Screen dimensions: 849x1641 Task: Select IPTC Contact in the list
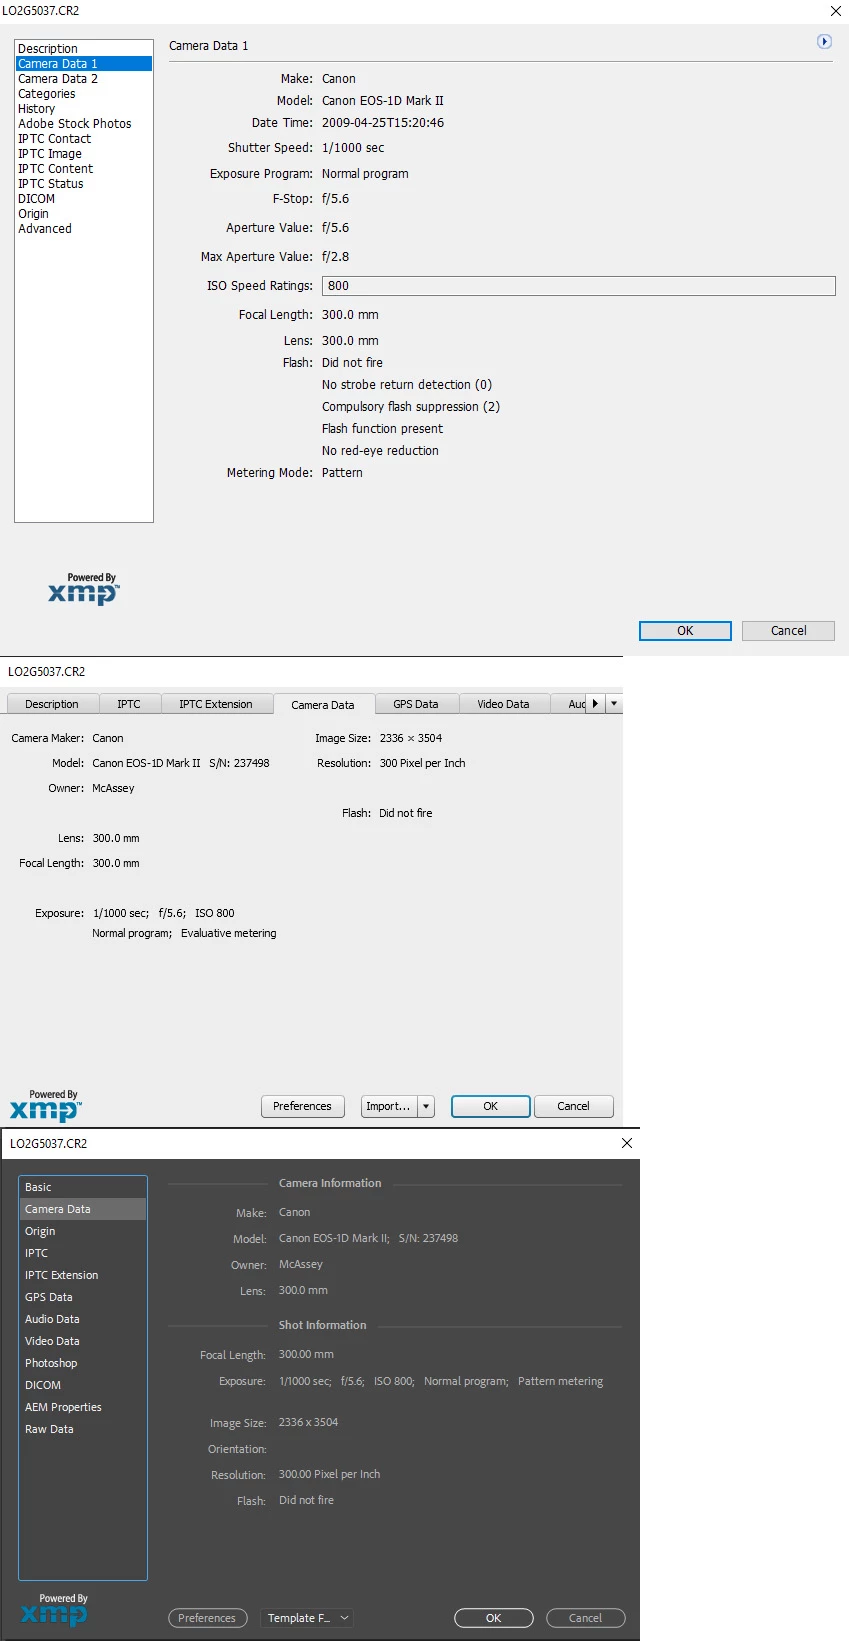point(84,138)
